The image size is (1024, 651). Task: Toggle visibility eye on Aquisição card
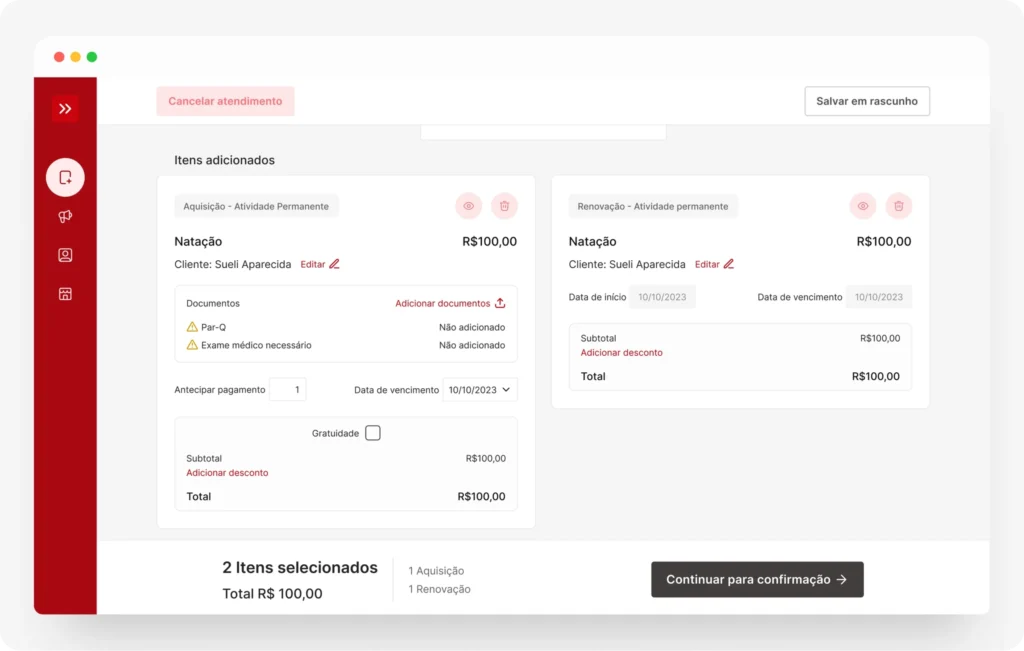[468, 206]
